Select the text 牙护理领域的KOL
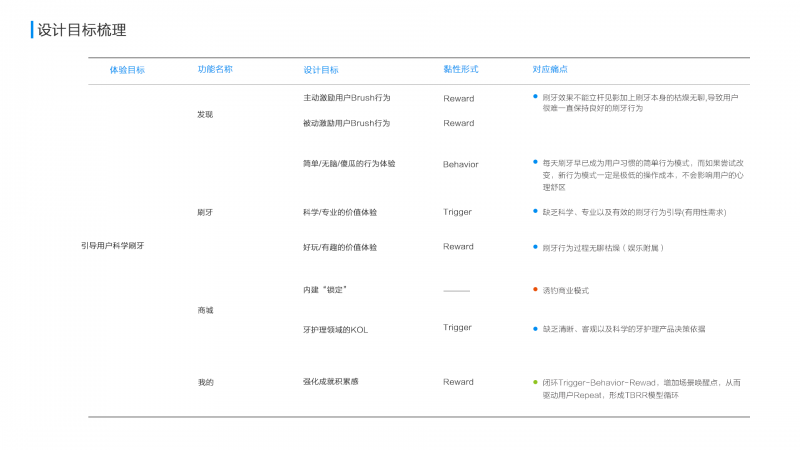800x450 pixels. tap(336, 330)
